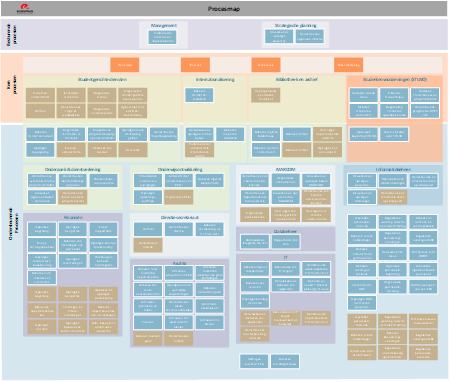Screen dimensions: 450x382
Task: Click the Bibliotheek en archief heading
Action: coord(297,79)
